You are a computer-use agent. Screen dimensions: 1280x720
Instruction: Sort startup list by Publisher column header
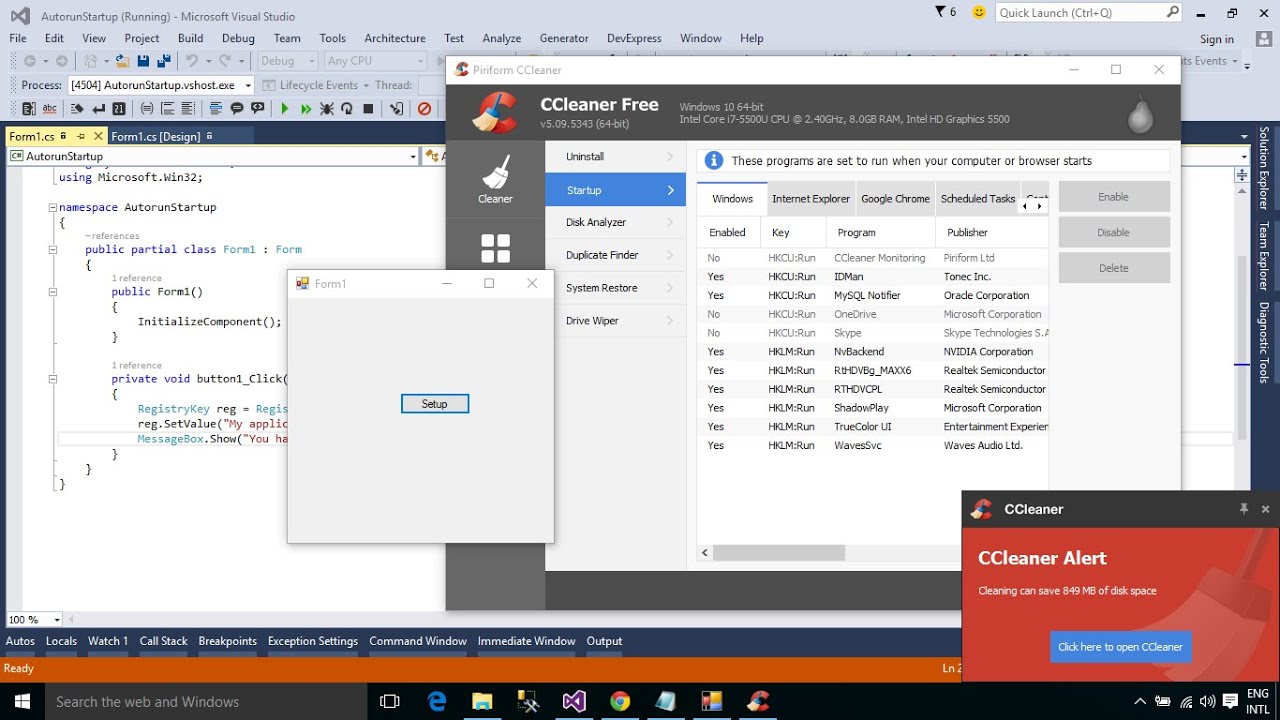tap(992, 232)
